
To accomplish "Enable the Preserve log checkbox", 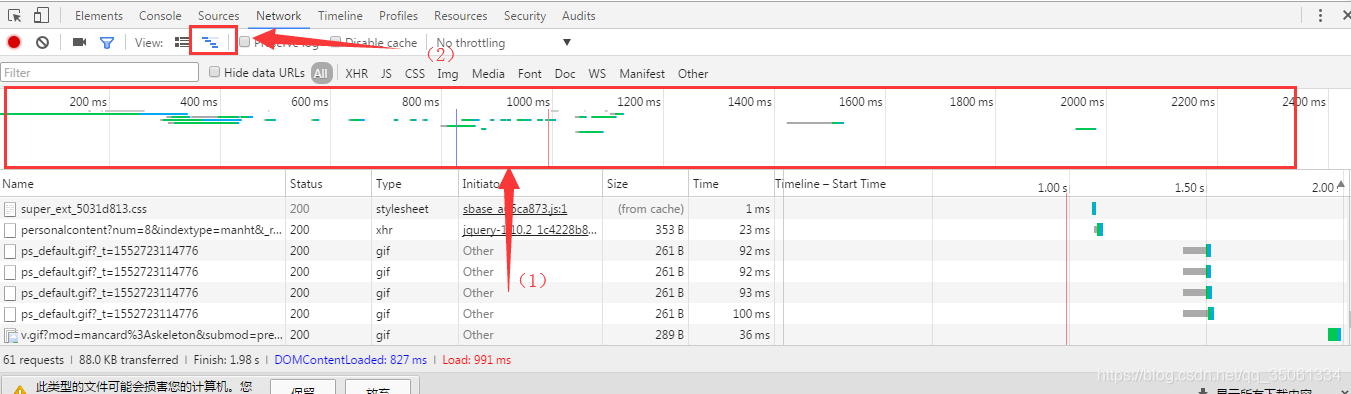I will coord(244,42).
